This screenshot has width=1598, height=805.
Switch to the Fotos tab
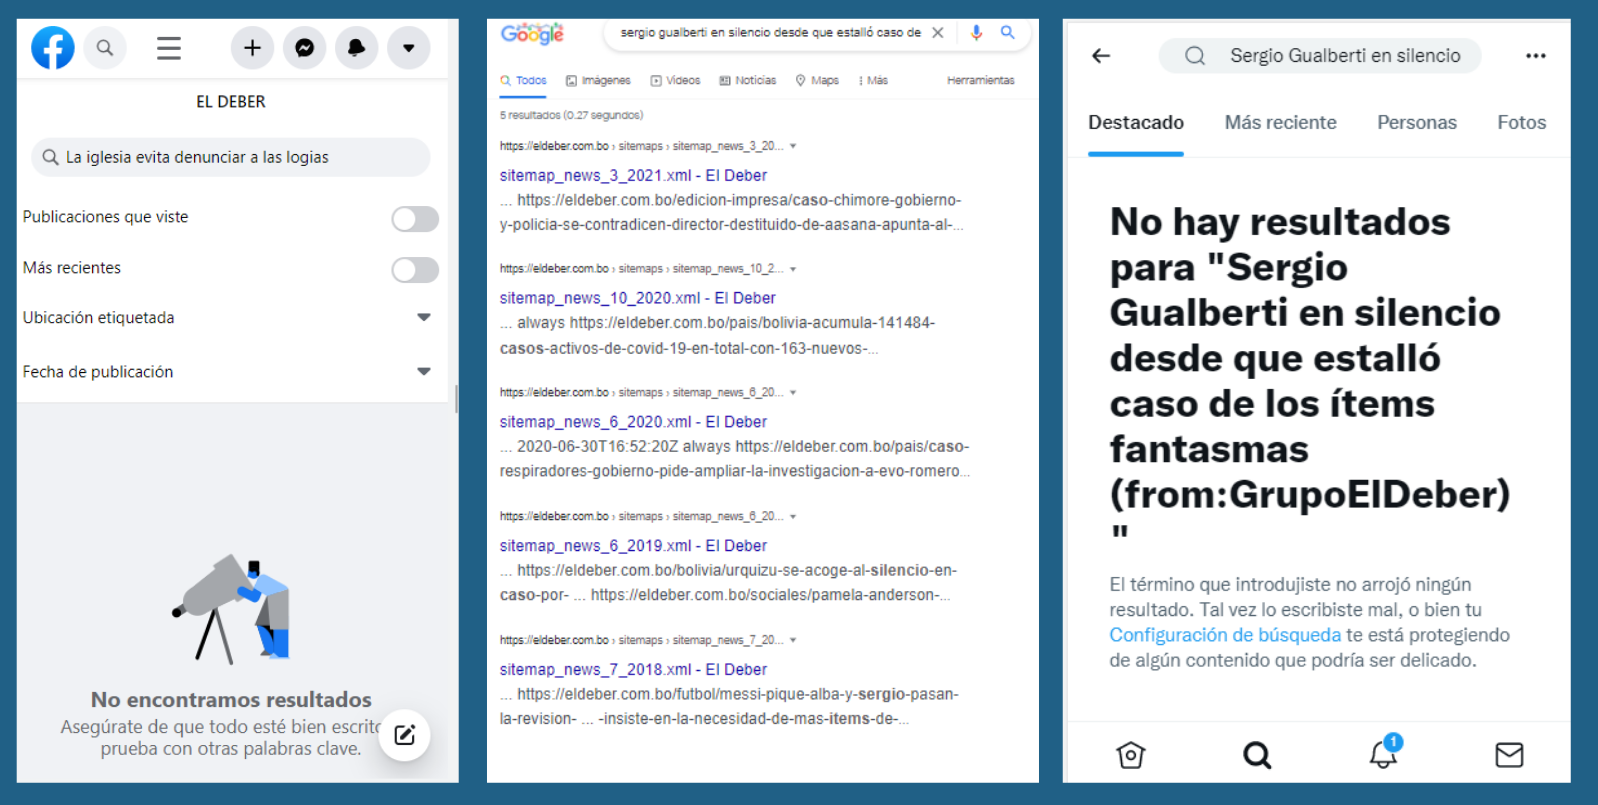pyautogui.click(x=1521, y=123)
